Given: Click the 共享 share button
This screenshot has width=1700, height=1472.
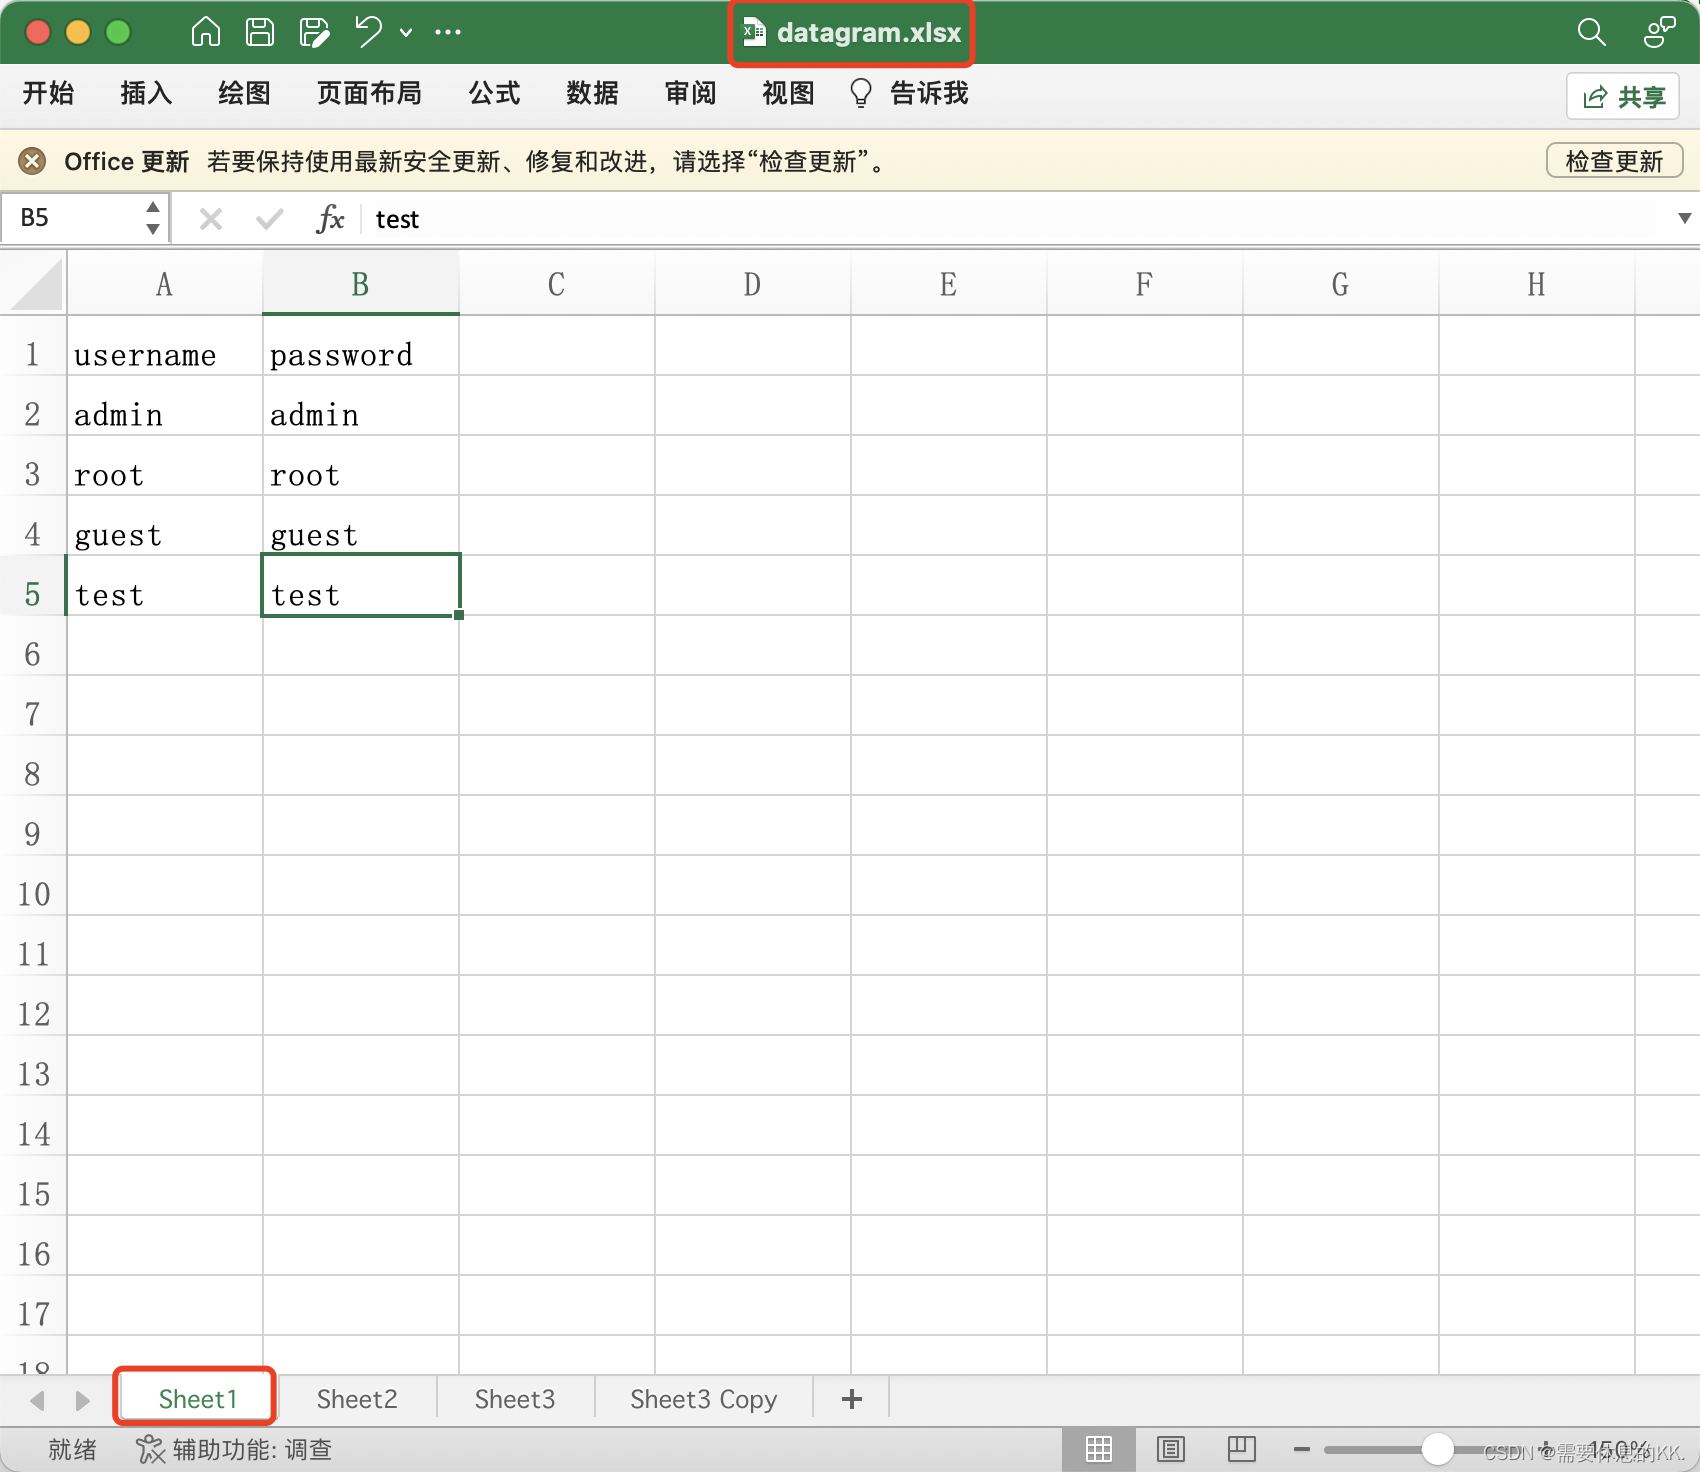Looking at the screenshot, I should [1622, 96].
